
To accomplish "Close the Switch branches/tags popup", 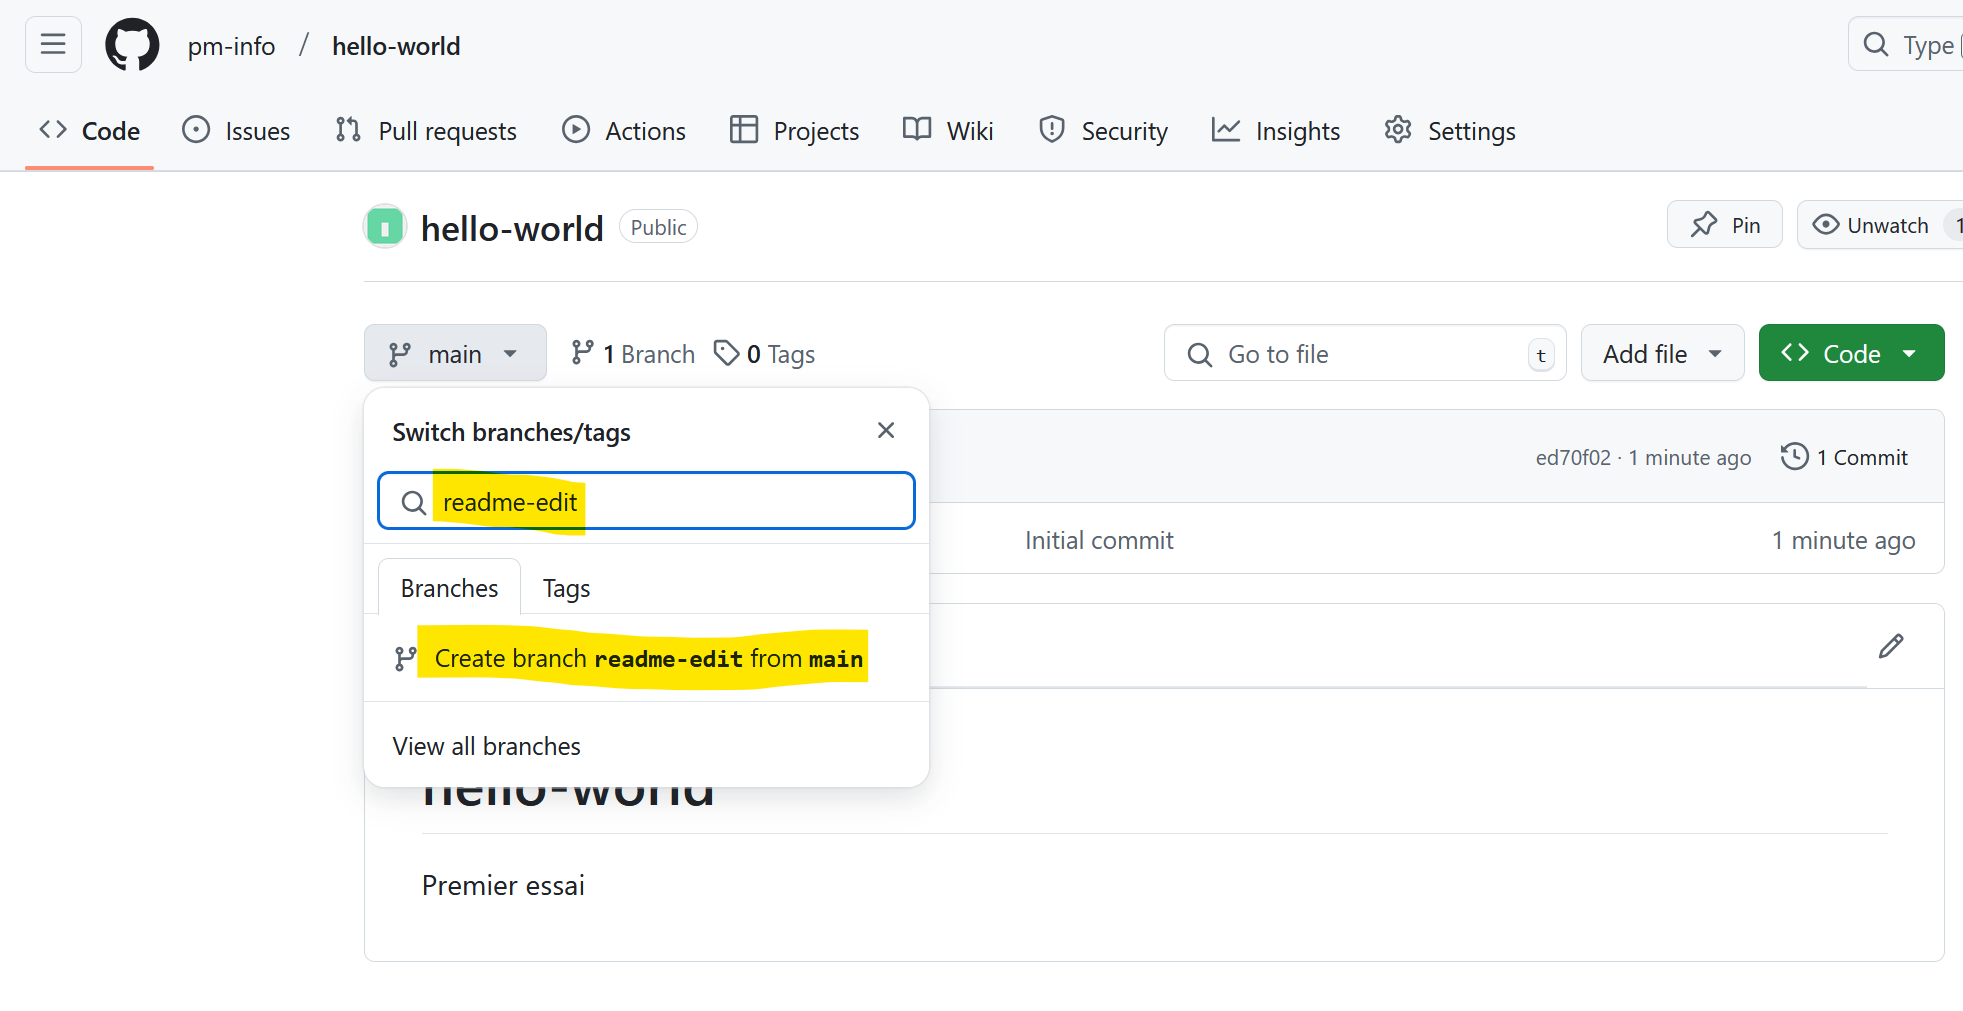I will coord(885,430).
